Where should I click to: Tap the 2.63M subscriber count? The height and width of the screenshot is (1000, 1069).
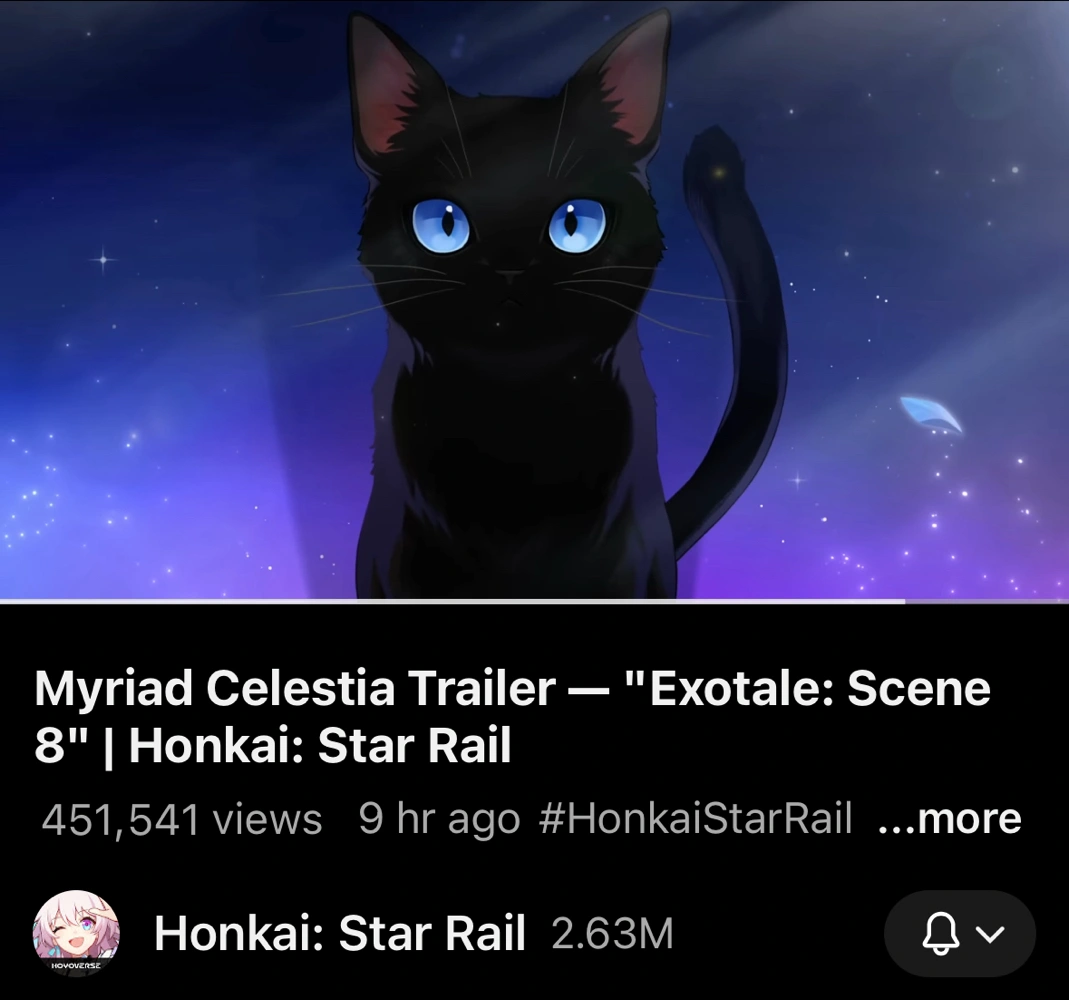612,933
